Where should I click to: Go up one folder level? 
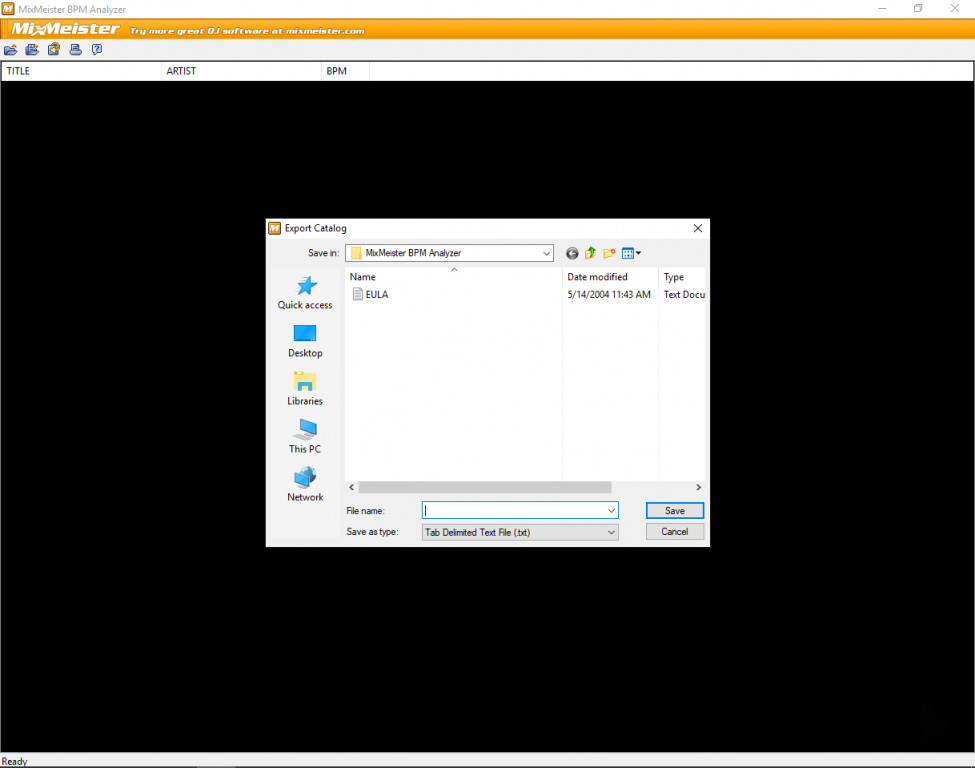click(x=591, y=253)
